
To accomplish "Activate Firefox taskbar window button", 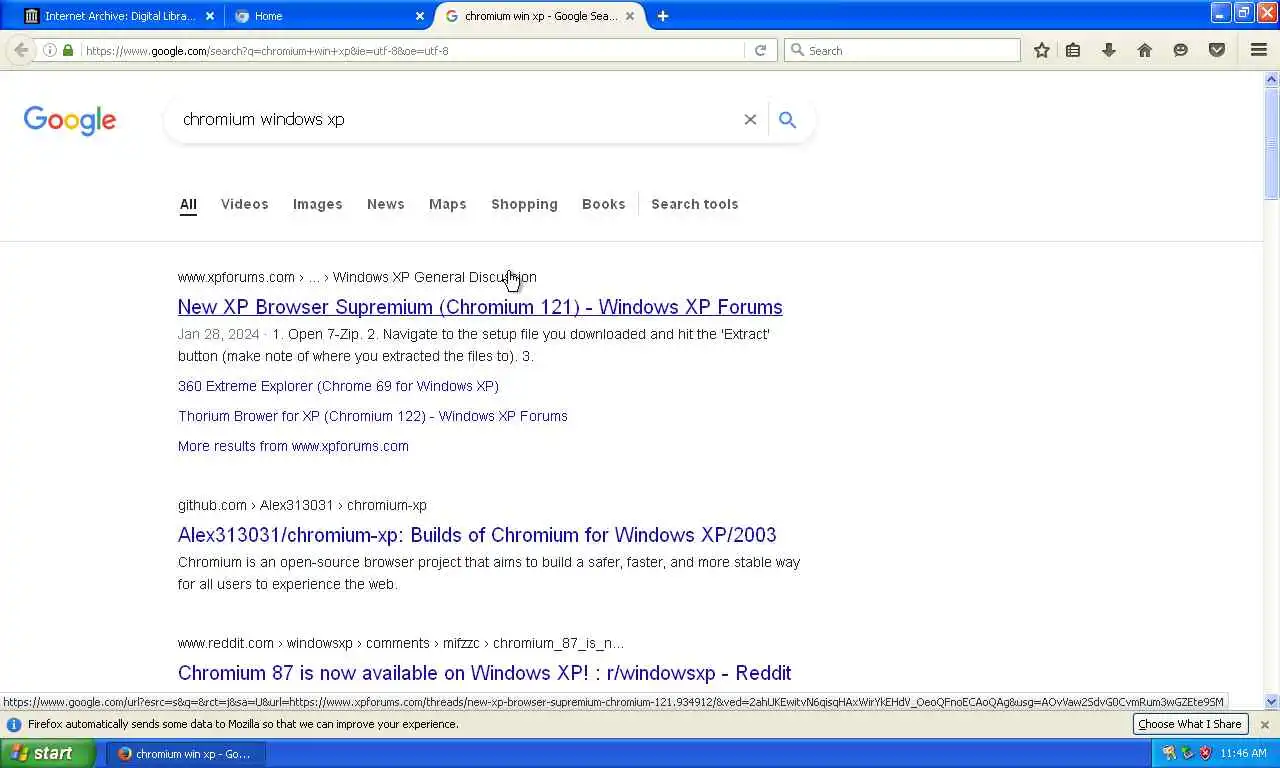I will point(186,754).
